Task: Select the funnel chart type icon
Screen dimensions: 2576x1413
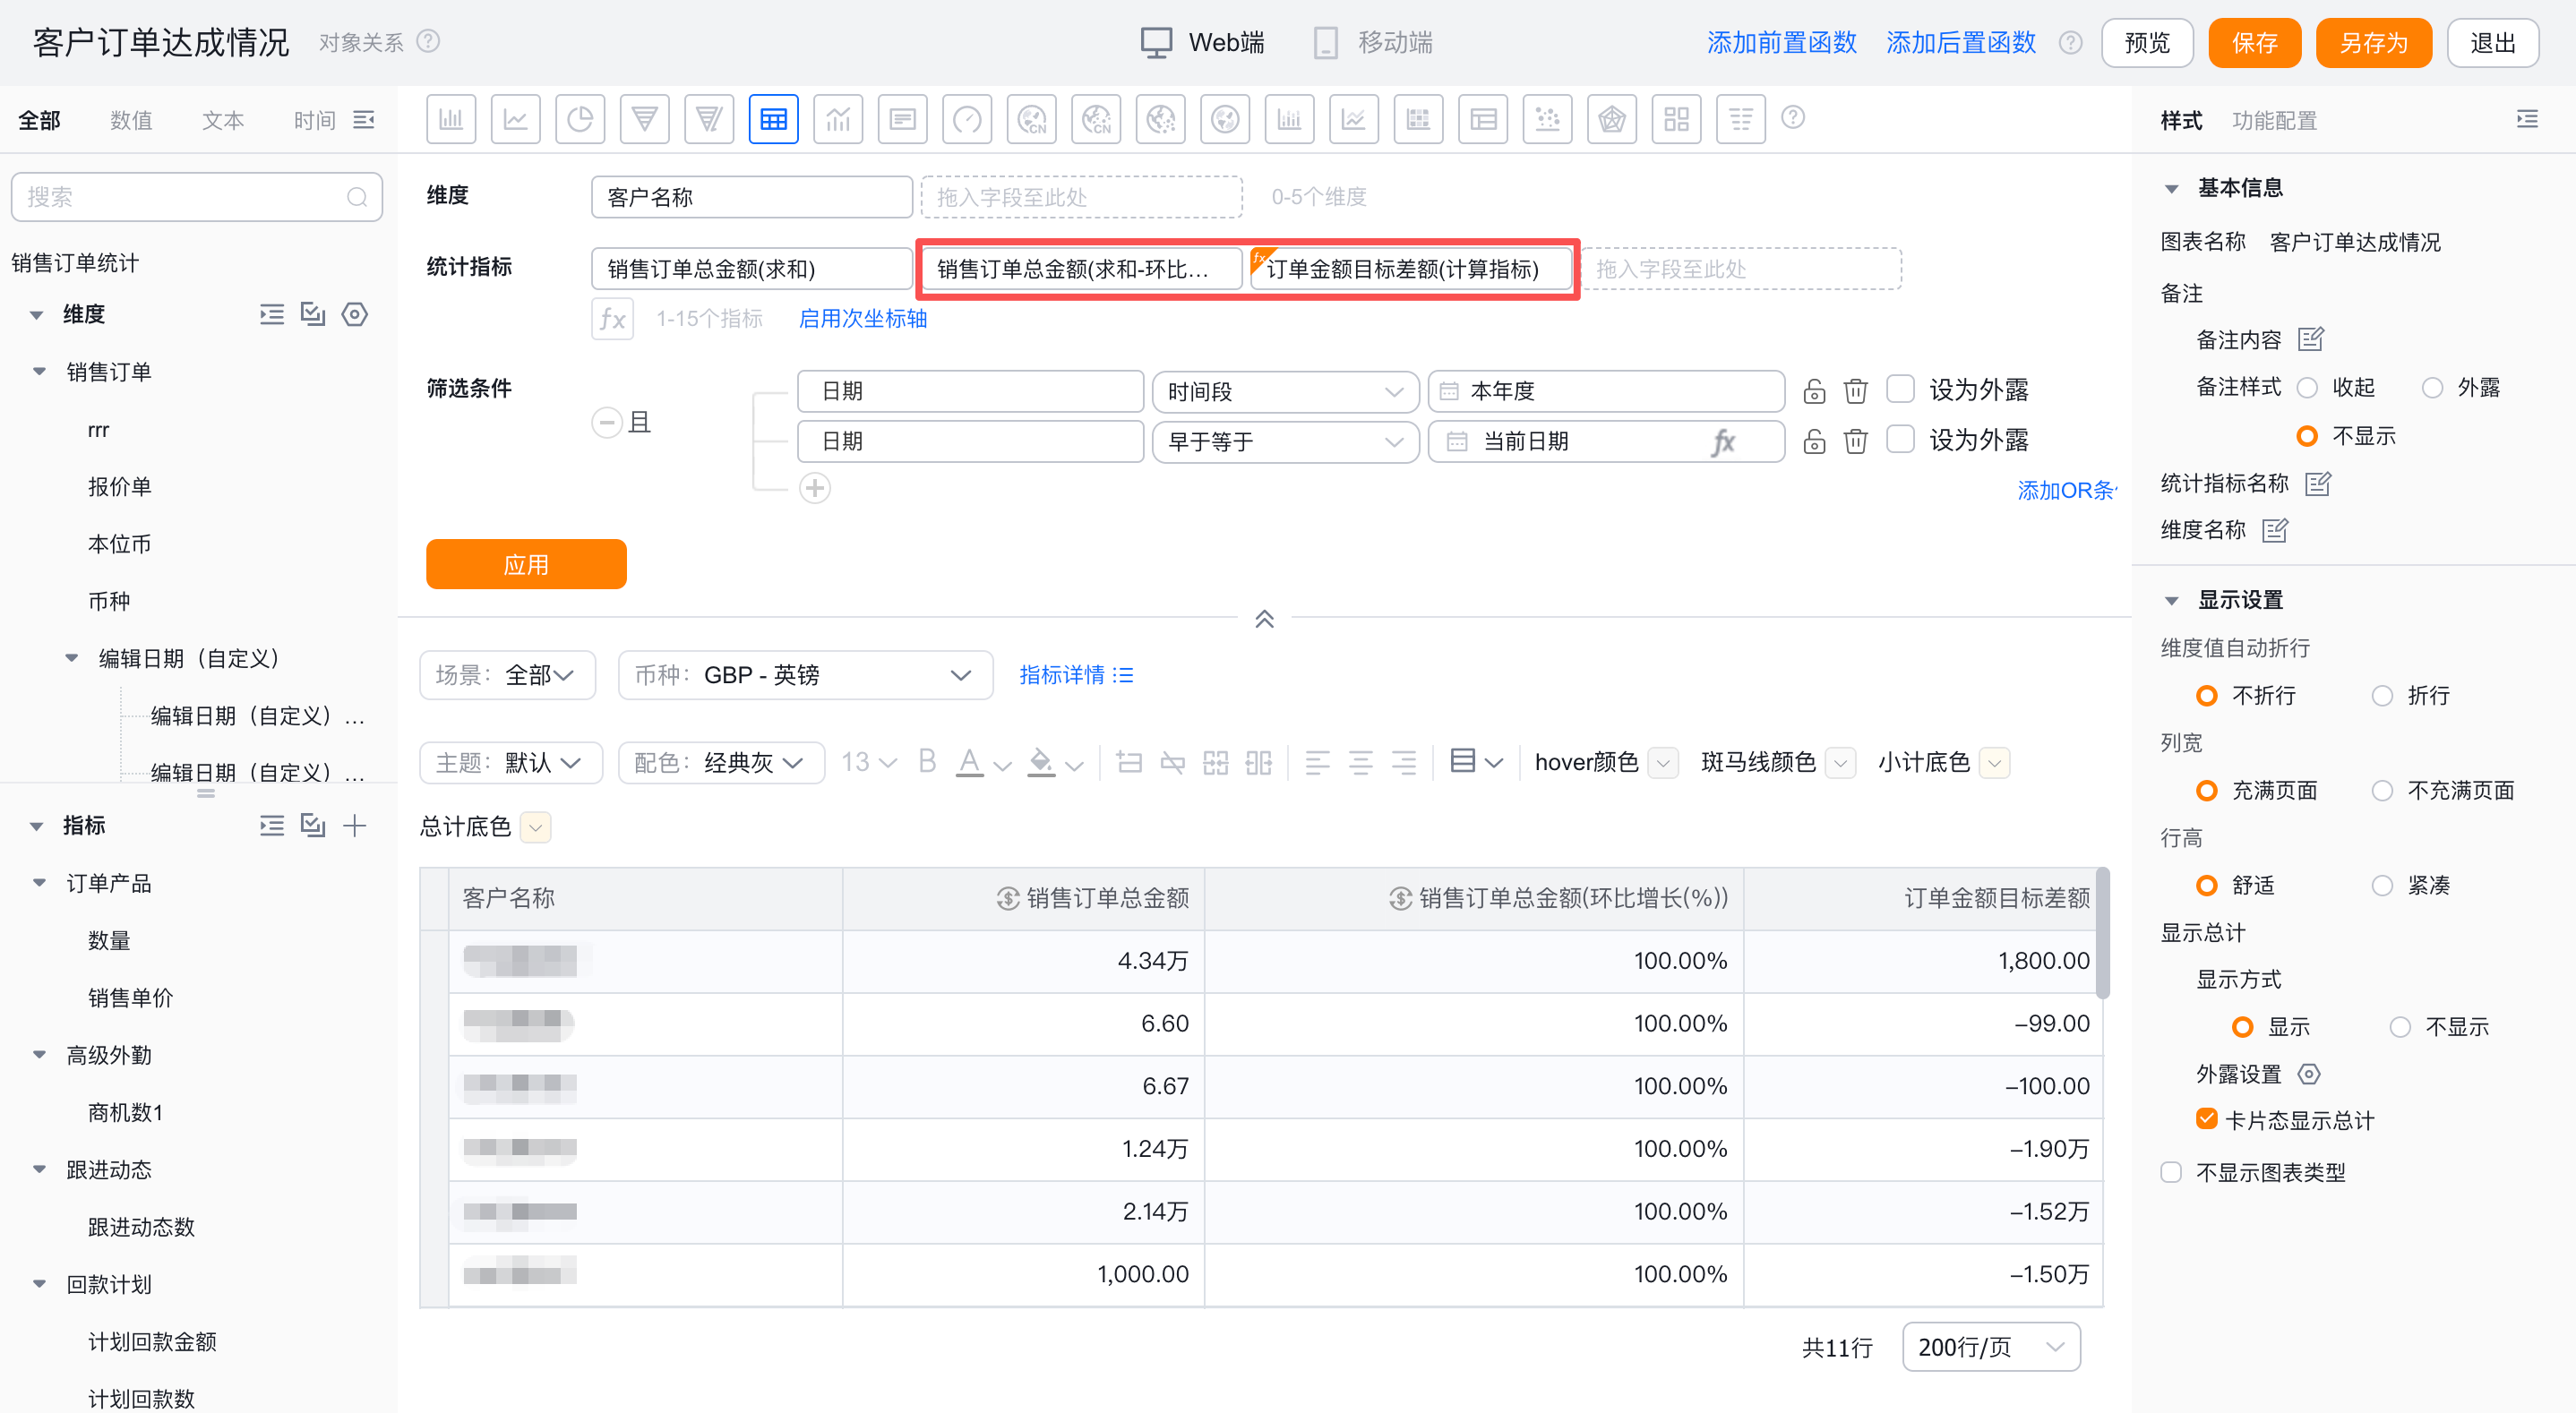Action: coord(645,120)
